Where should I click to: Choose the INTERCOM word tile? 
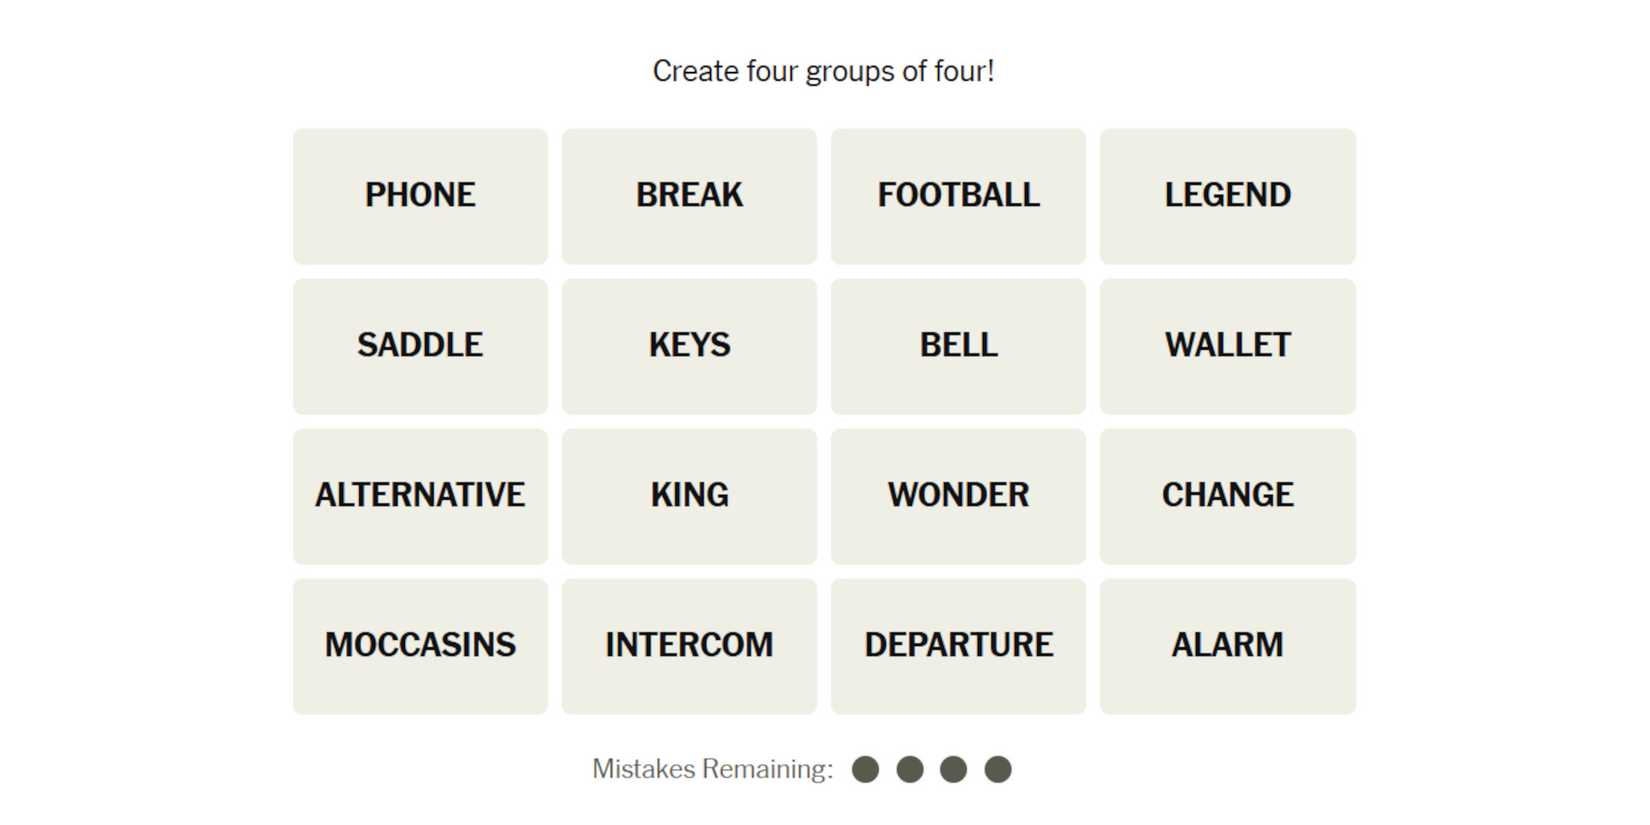(689, 646)
